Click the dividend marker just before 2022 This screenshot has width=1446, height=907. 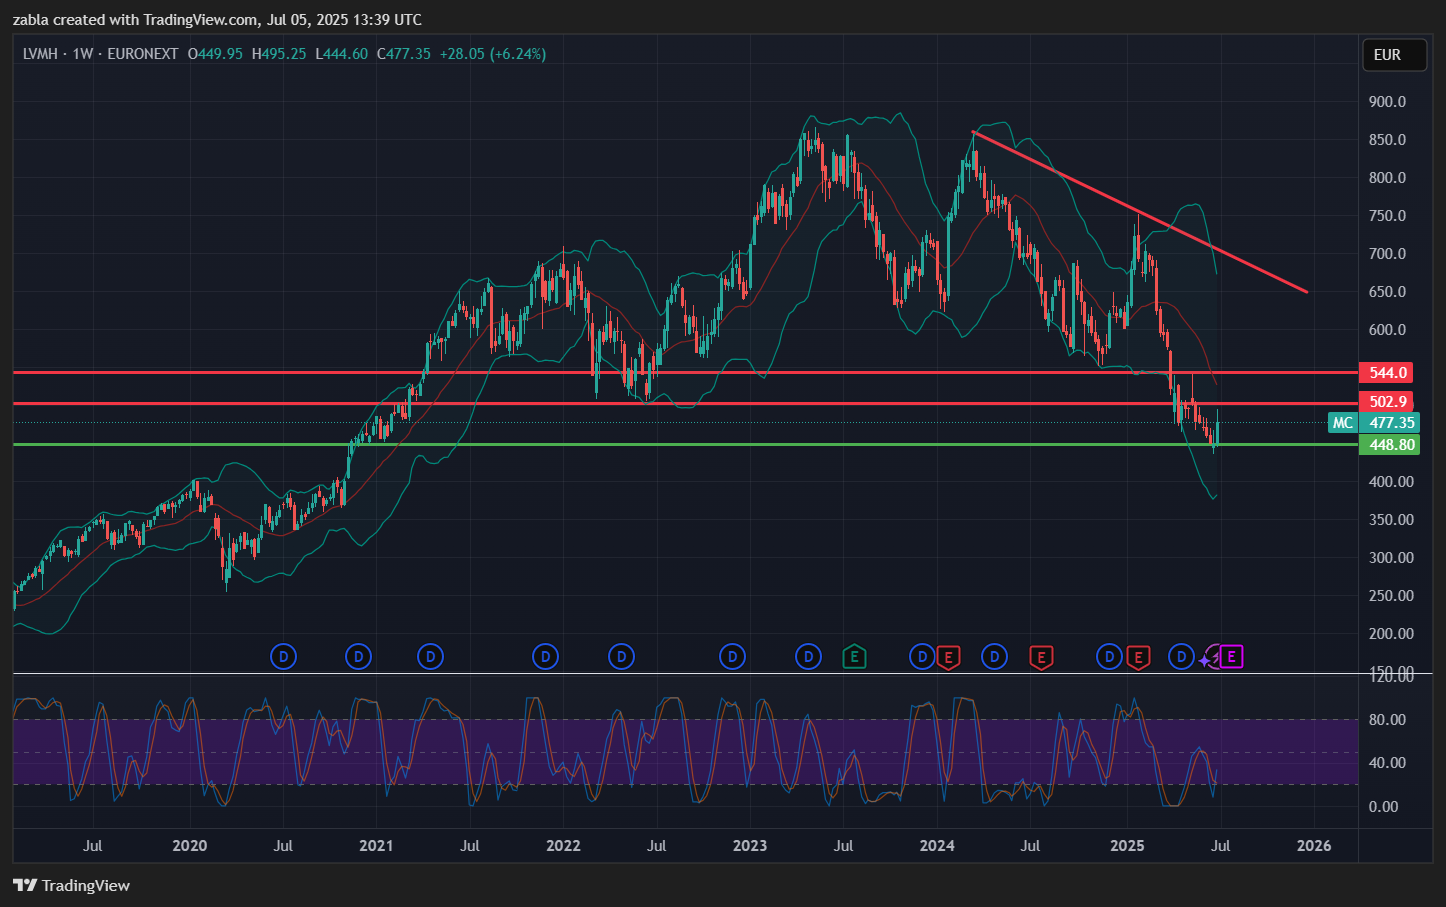point(545,657)
